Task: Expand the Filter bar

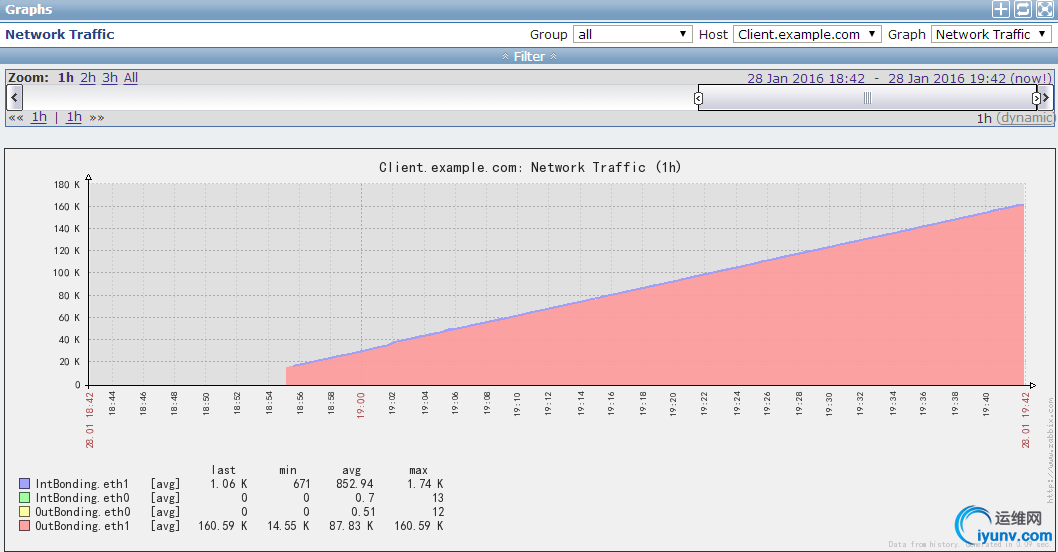Action: (x=529, y=57)
